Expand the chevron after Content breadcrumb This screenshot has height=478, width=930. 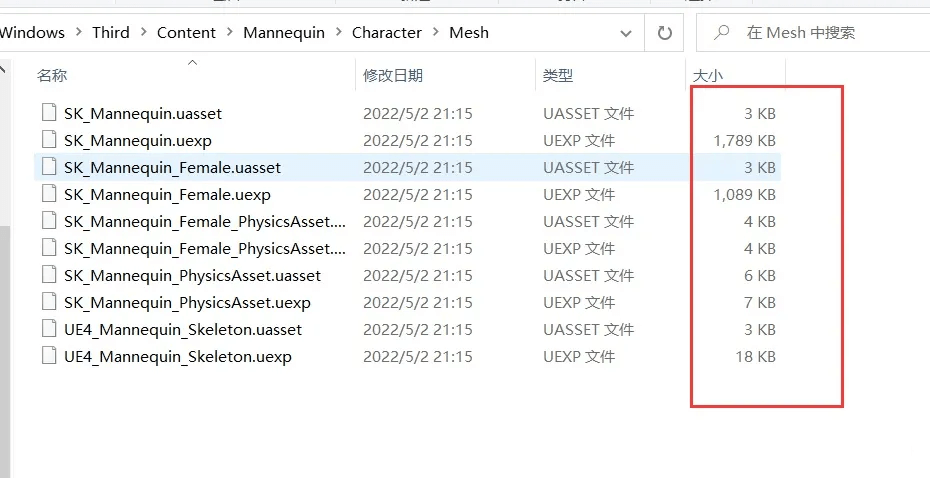click(x=230, y=33)
